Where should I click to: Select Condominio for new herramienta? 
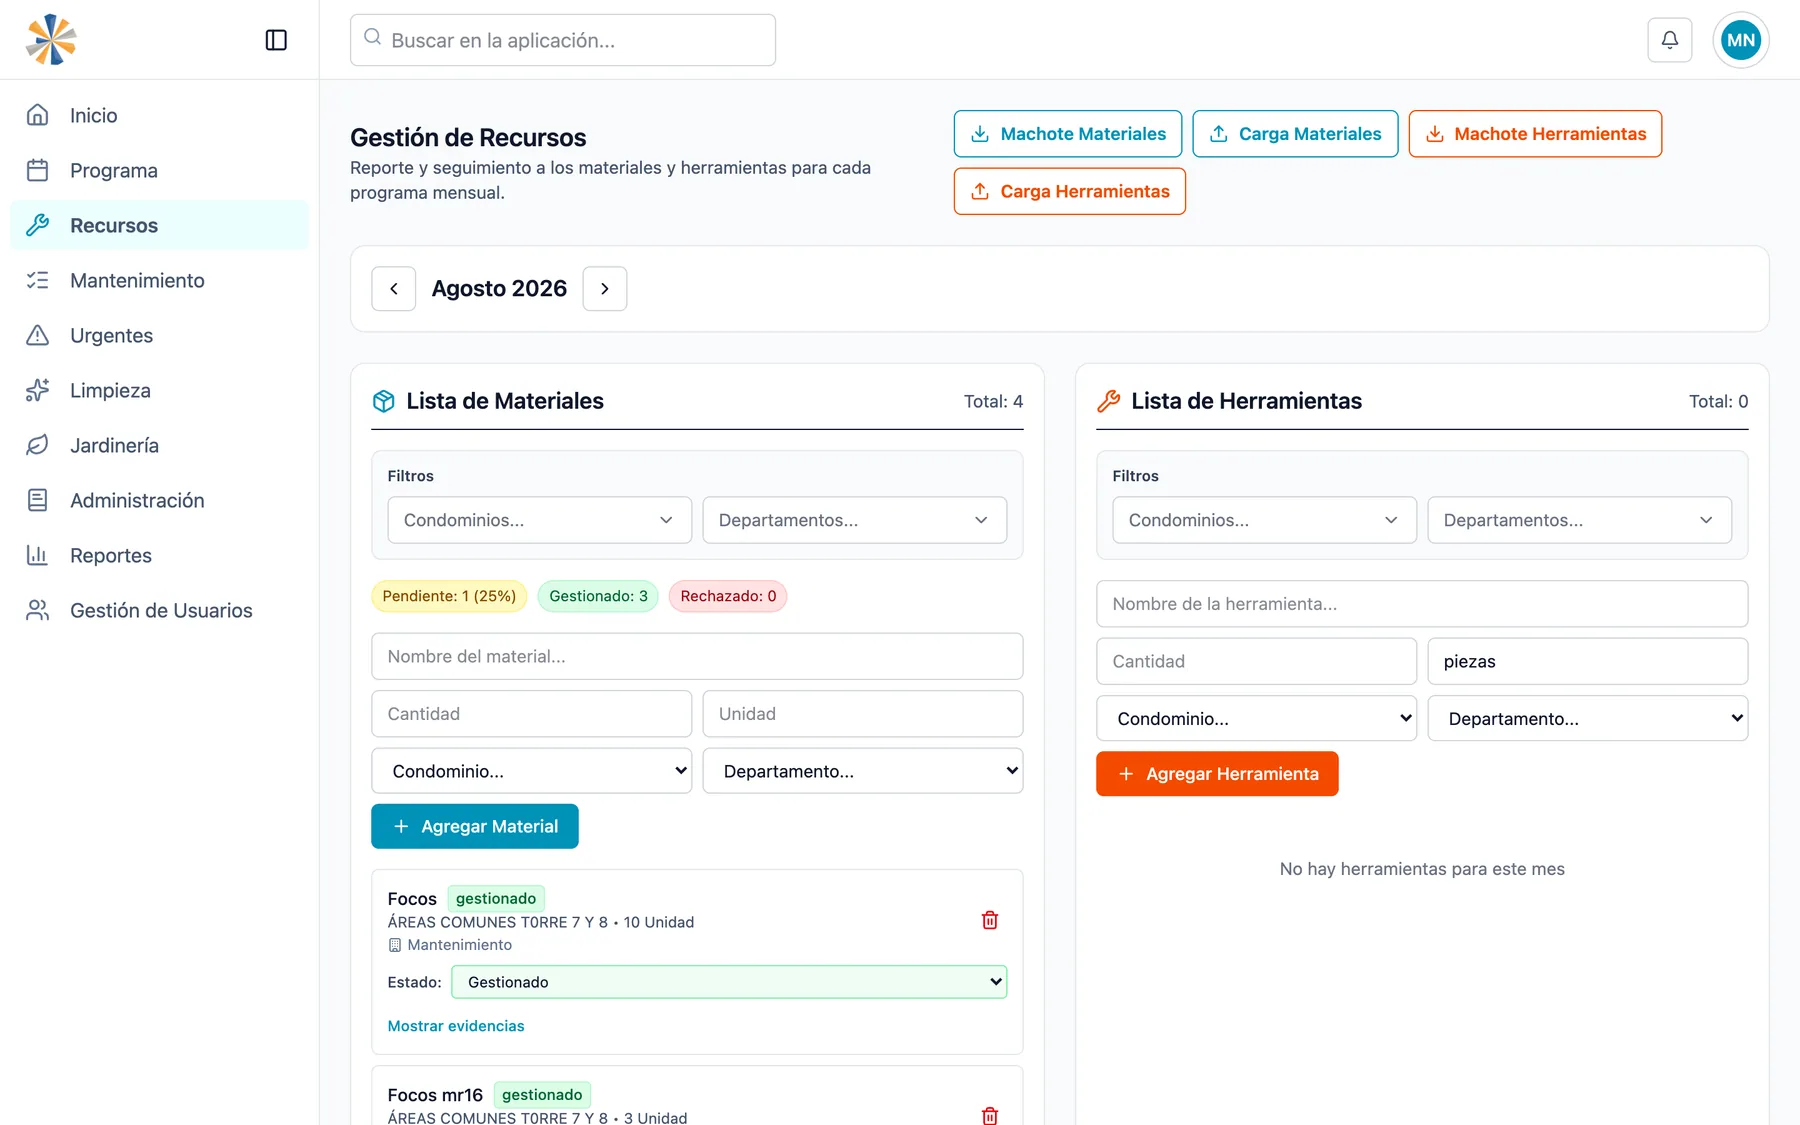pos(1257,718)
